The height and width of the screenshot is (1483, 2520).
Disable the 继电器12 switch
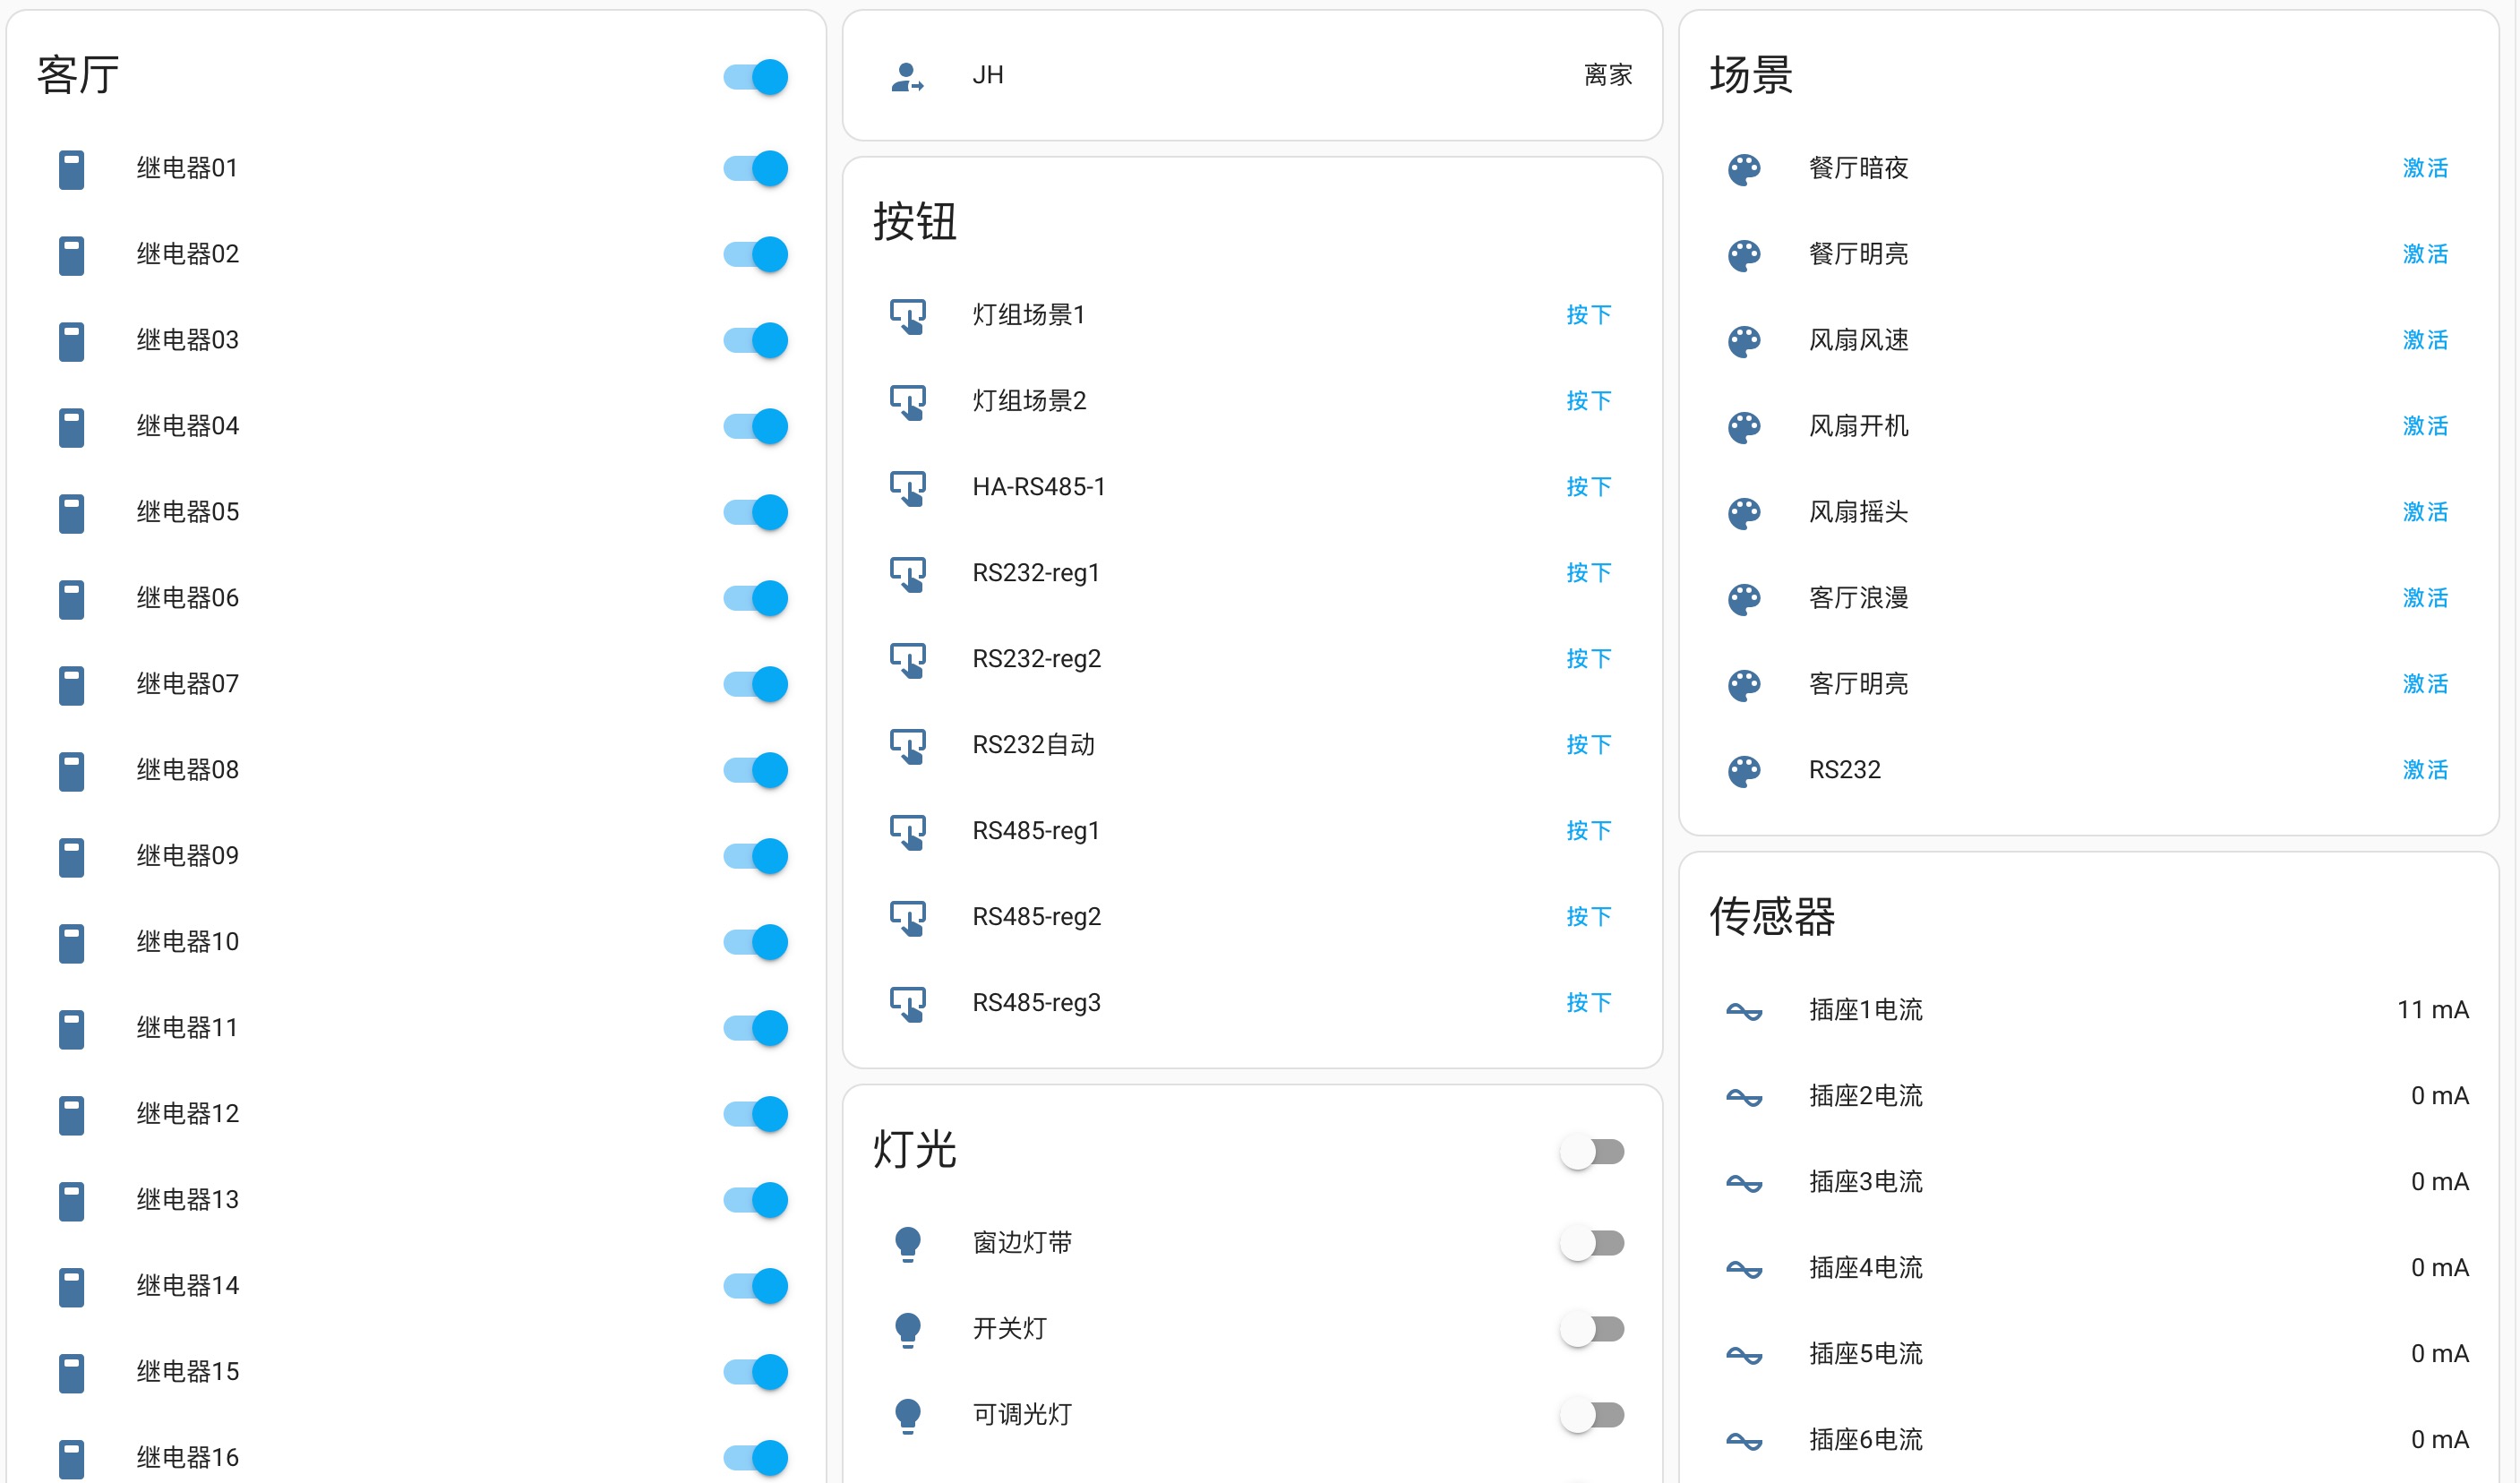tap(755, 1115)
